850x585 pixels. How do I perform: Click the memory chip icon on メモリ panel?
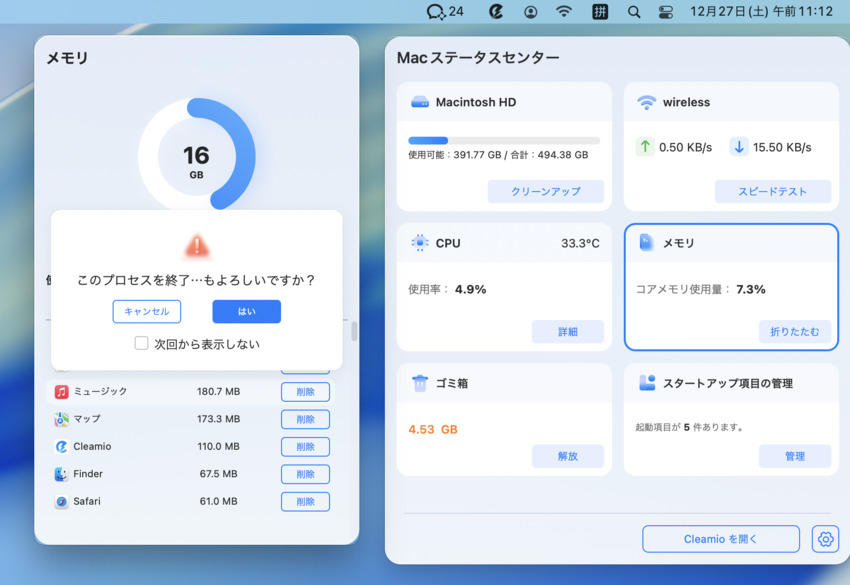647,242
